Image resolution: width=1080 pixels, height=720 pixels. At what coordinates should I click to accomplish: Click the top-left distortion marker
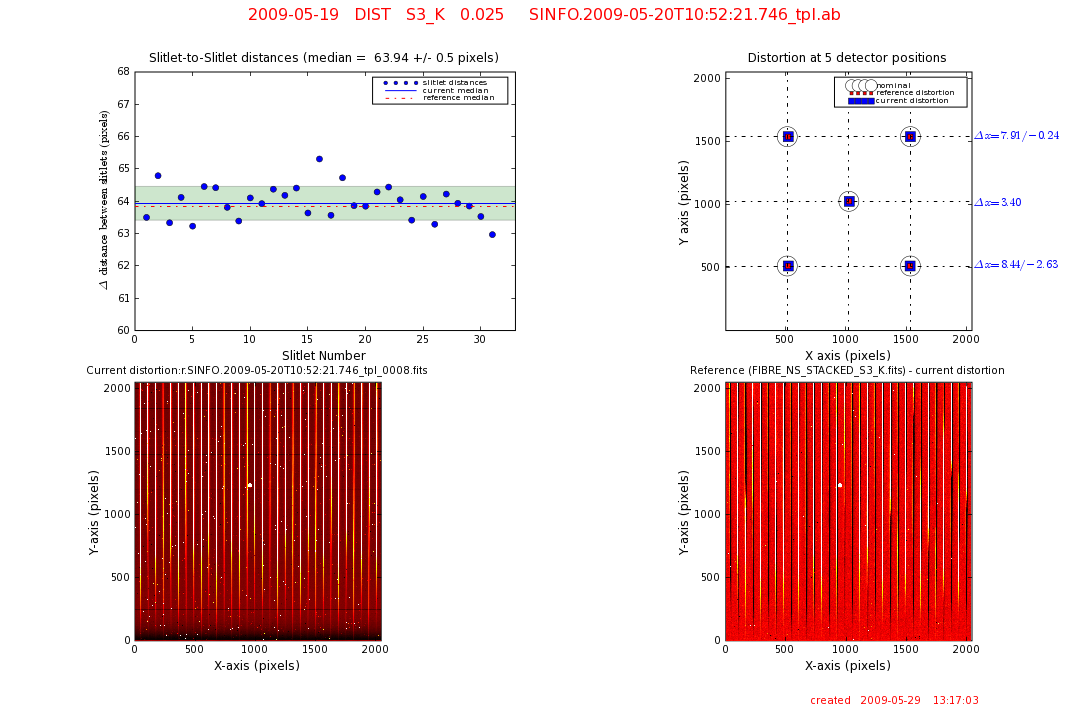[787, 136]
